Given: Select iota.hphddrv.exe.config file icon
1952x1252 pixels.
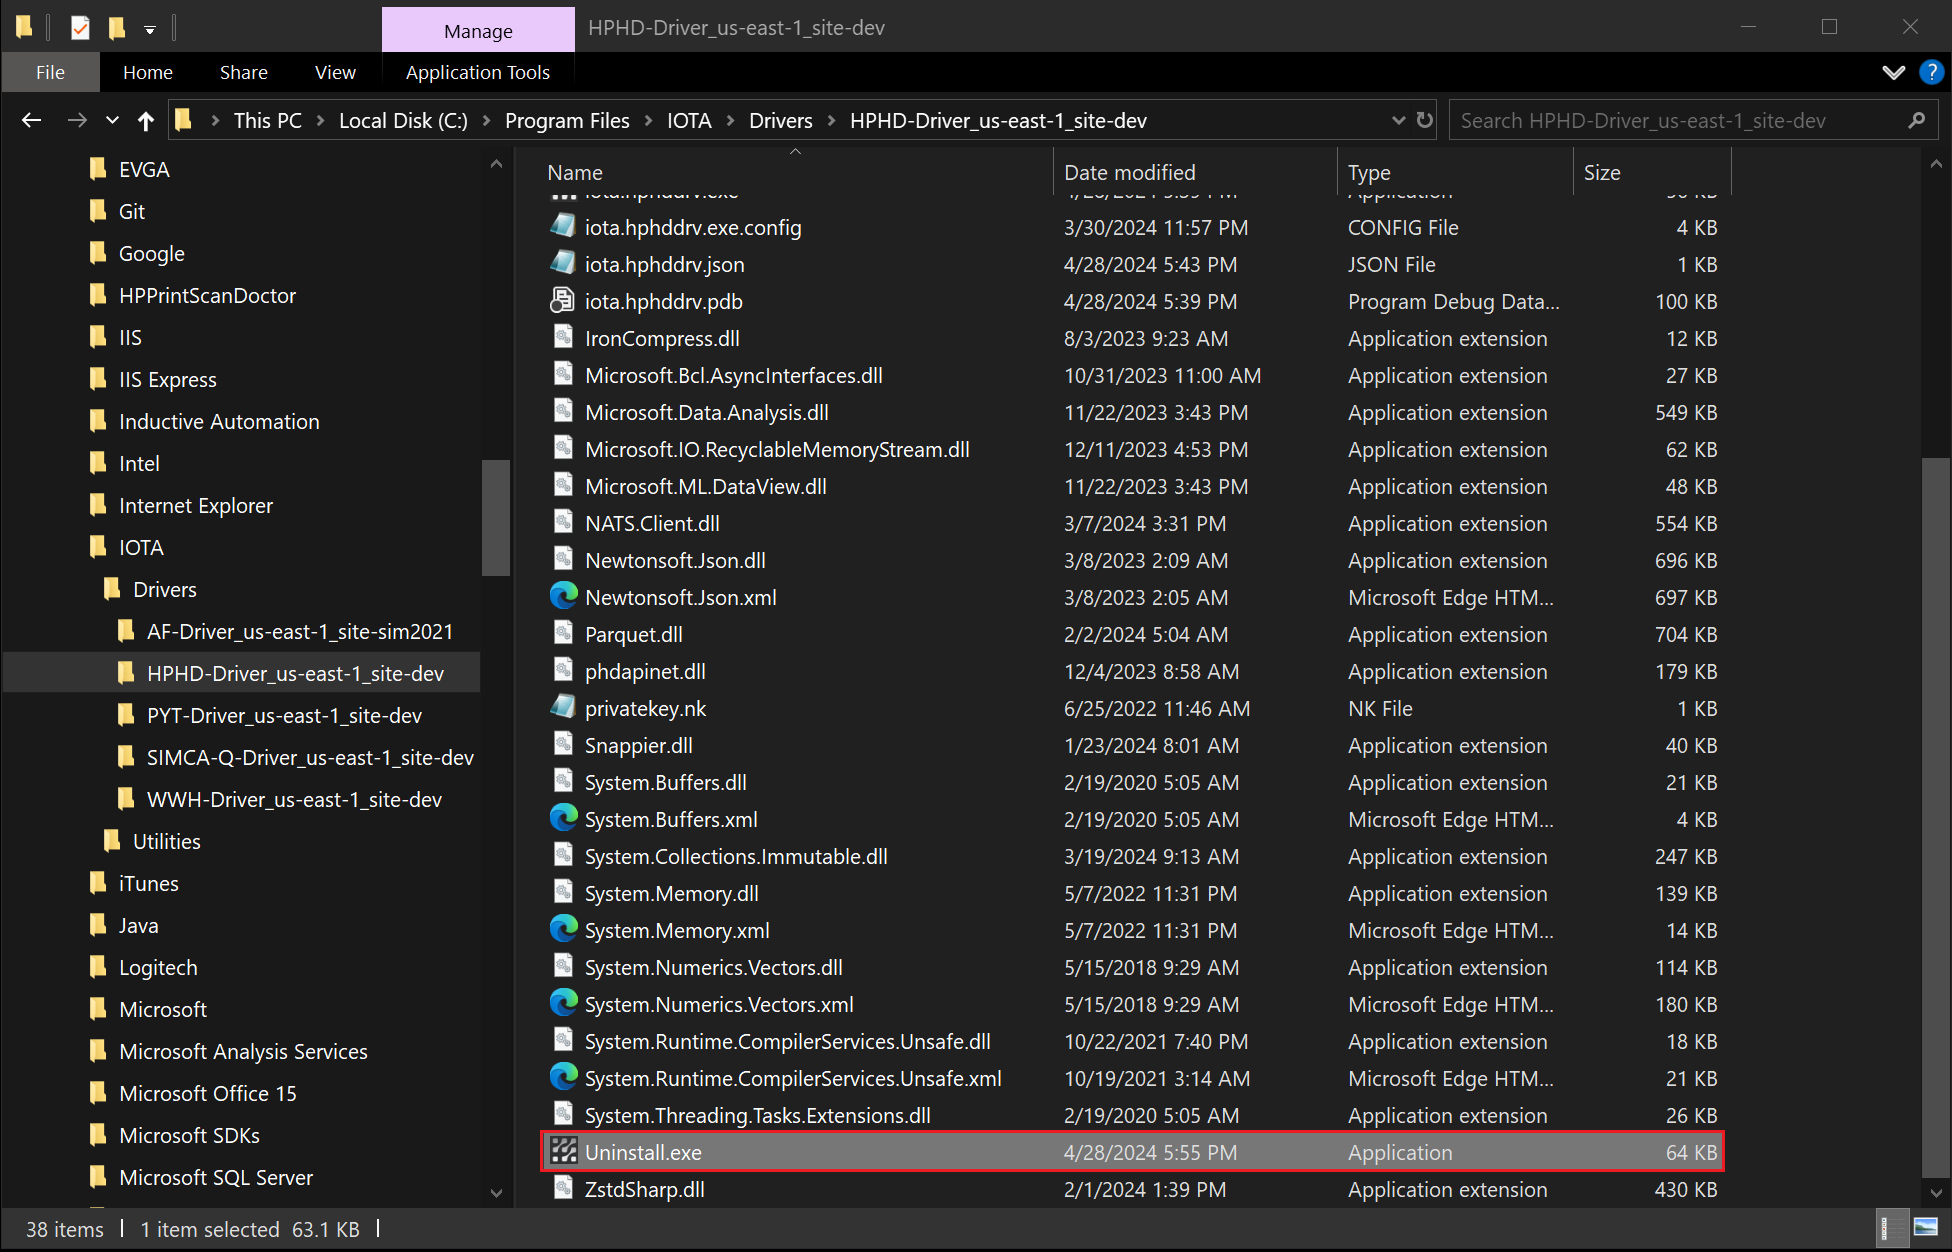Looking at the screenshot, I should (x=563, y=226).
